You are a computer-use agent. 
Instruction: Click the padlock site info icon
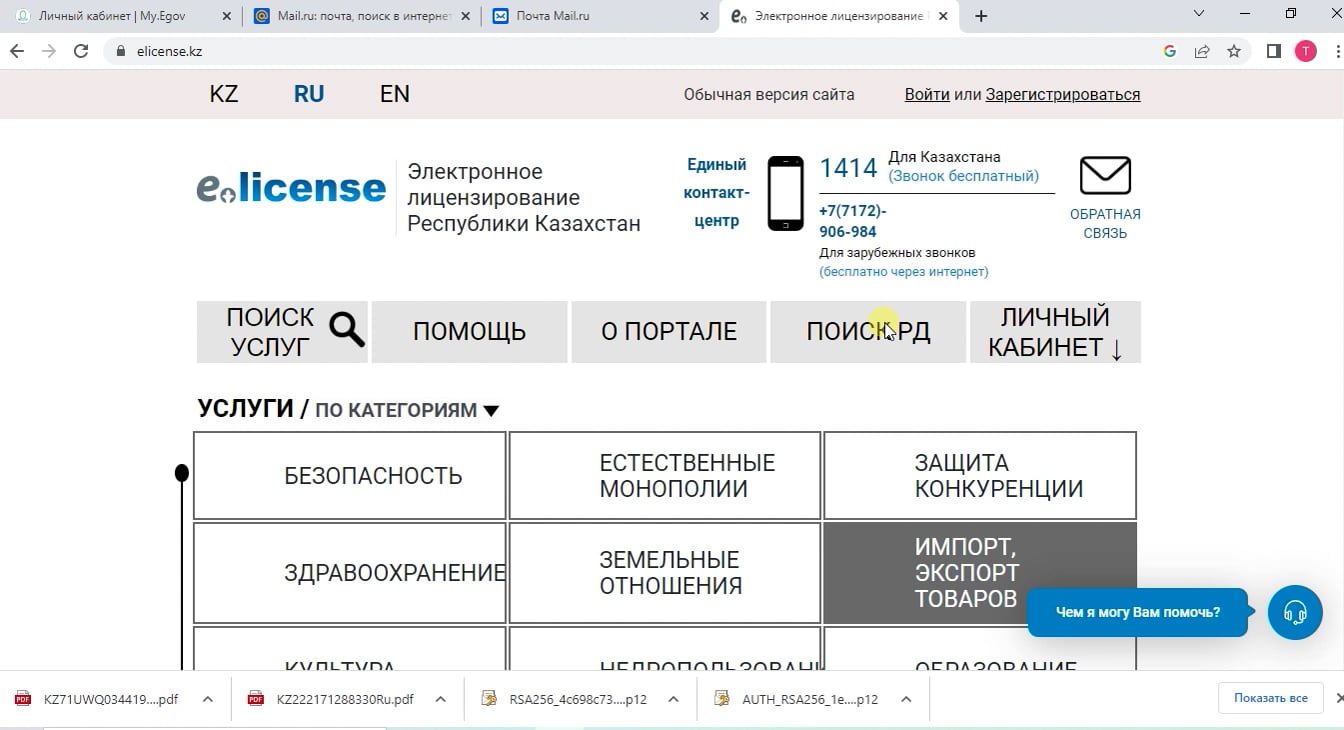(121, 51)
